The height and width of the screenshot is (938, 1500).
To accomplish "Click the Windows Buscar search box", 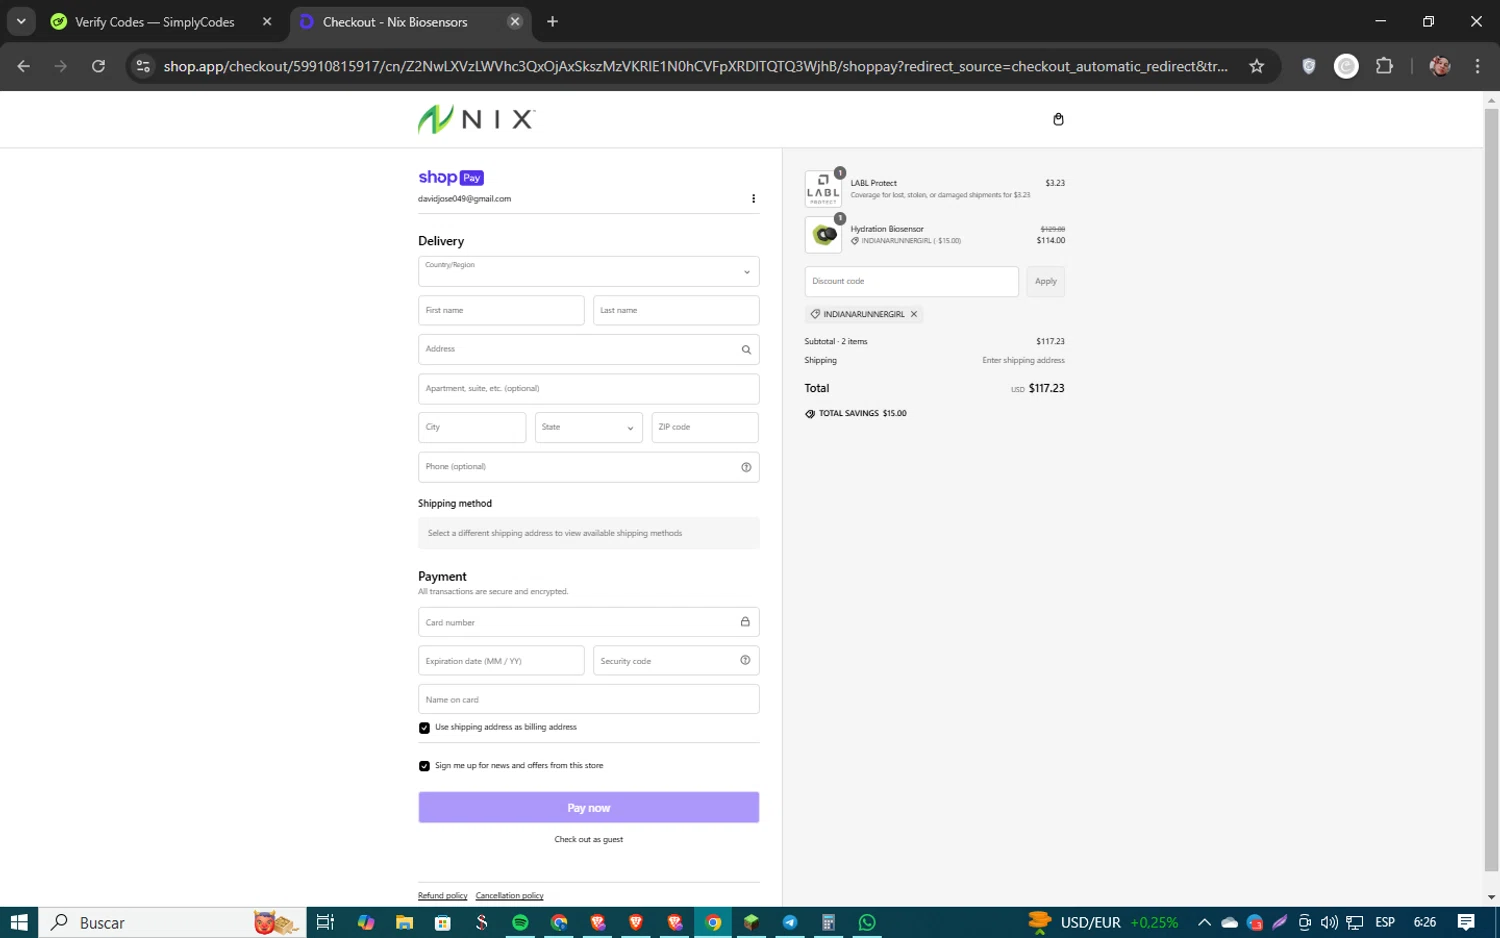I will click(x=172, y=922).
